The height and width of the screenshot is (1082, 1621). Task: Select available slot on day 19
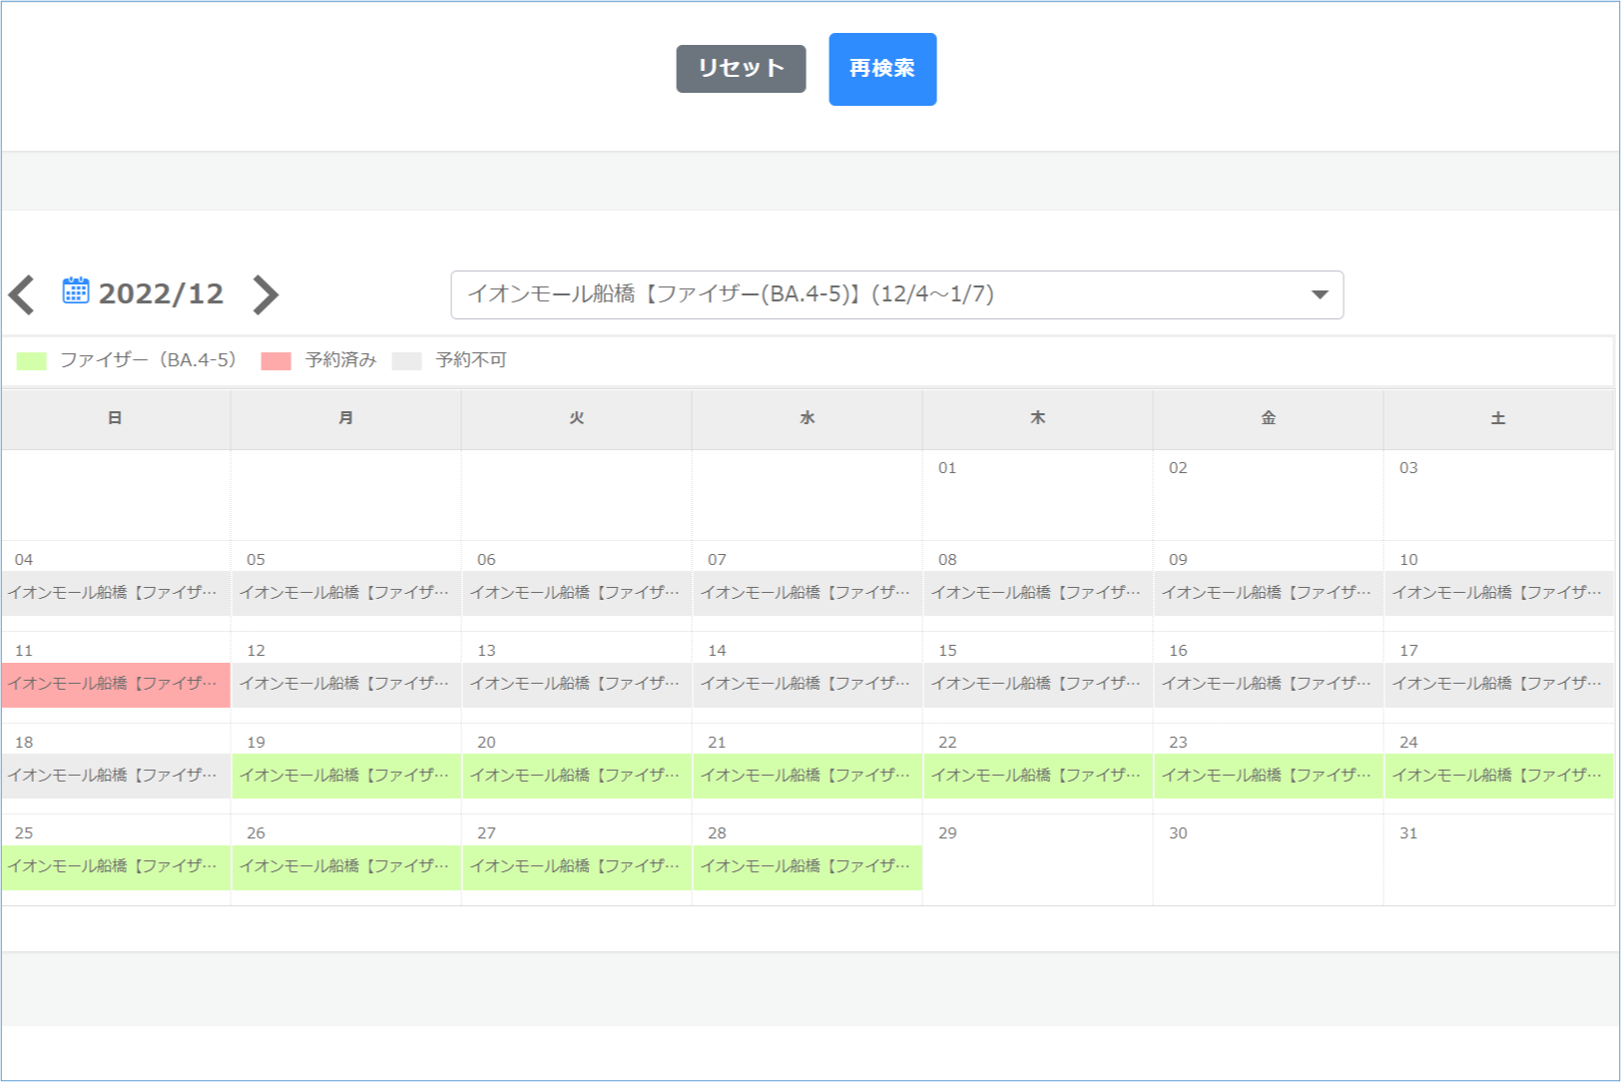[x=346, y=776]
